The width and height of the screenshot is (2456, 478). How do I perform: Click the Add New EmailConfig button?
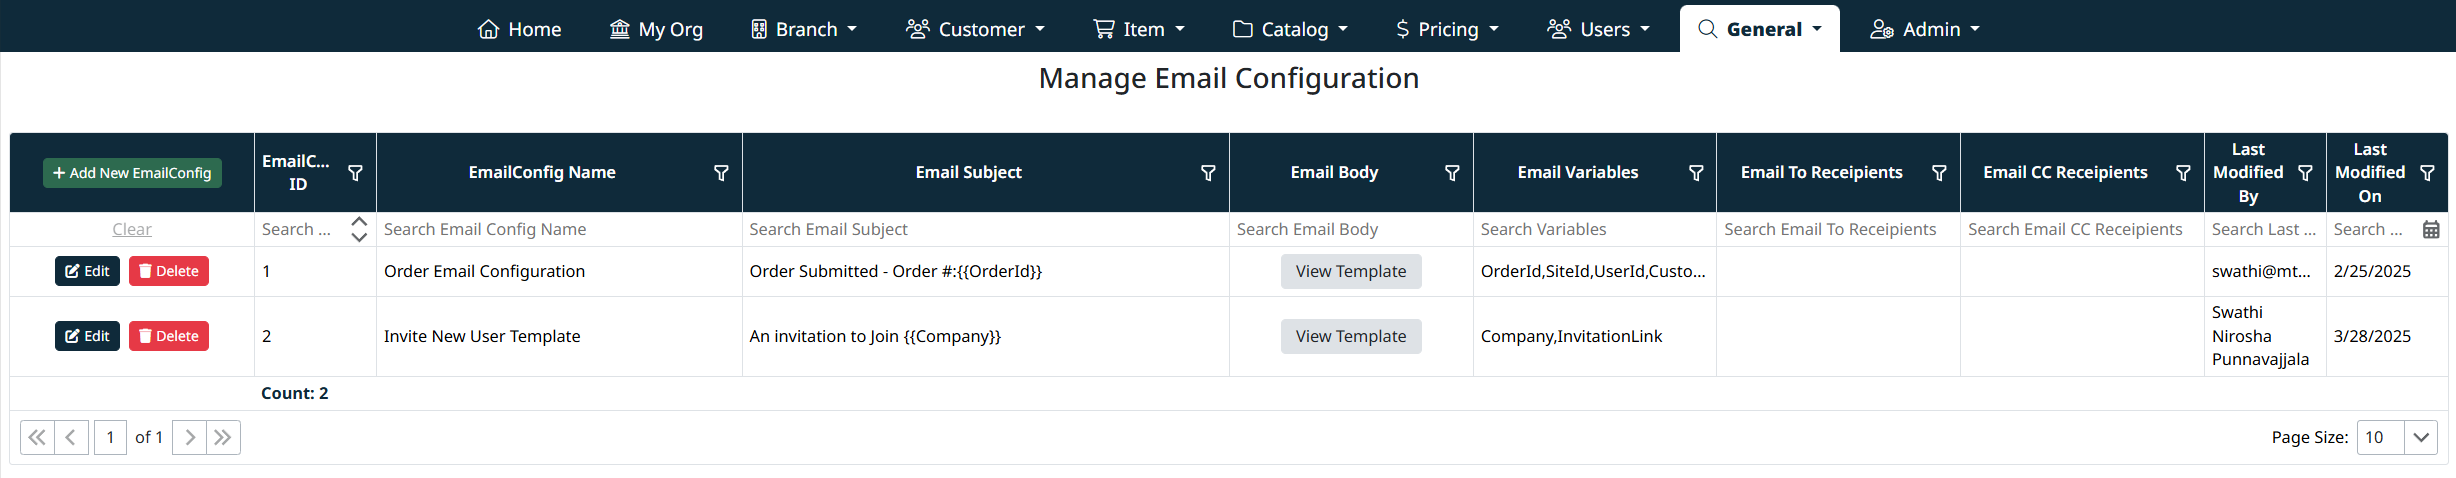[132, 173]
